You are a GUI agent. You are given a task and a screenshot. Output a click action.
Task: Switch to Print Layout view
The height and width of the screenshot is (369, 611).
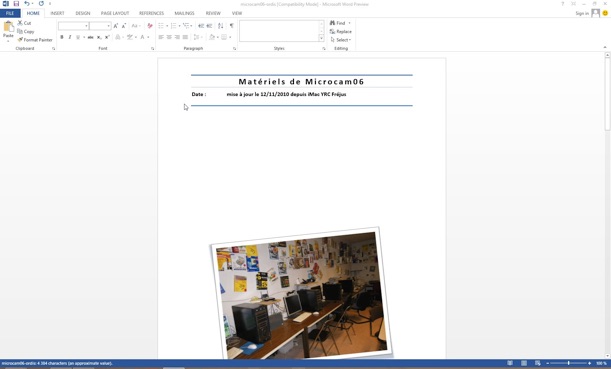click(524, 363)
